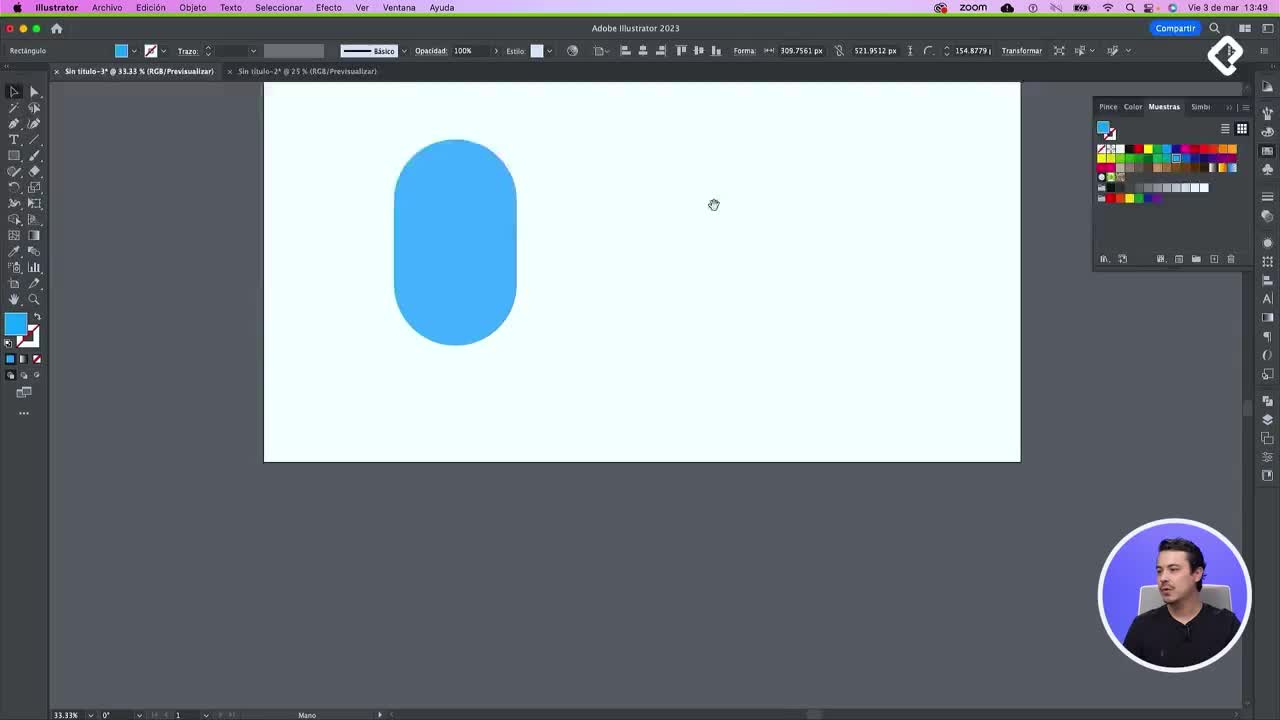1280x720 pixels.
Task: Switch to the Sin título-2 document tab
Action: 307,72
